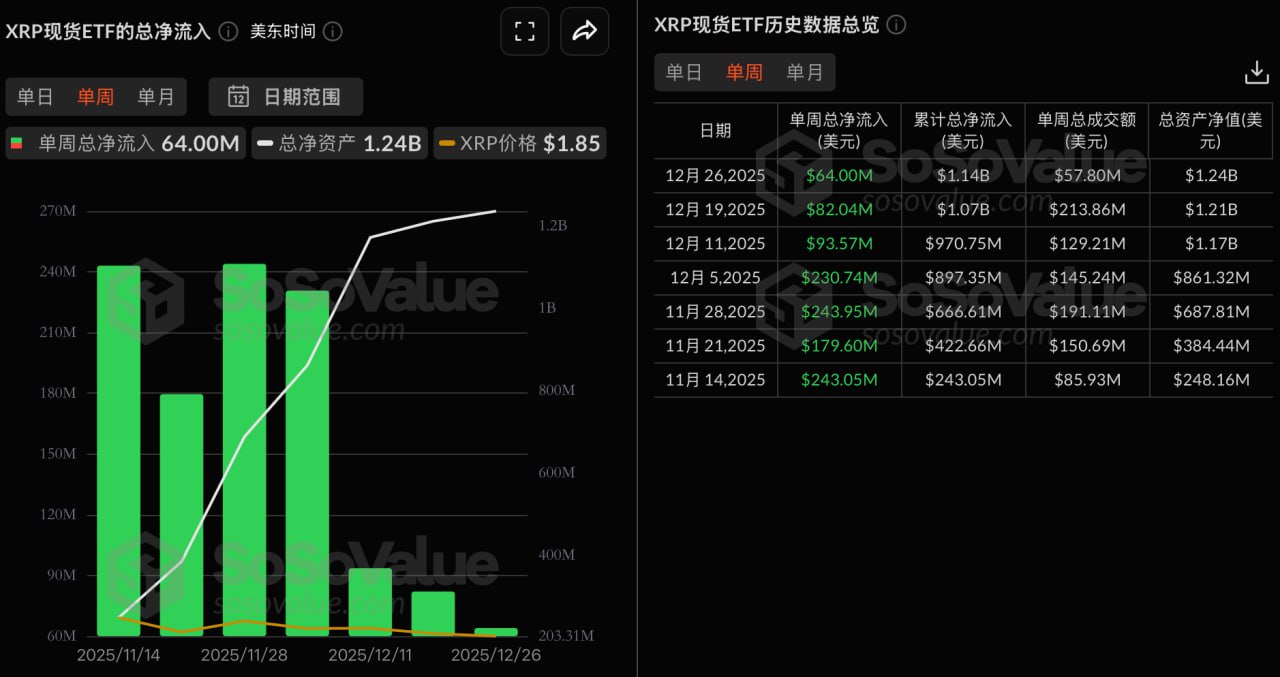This screenshot has width=1280, height=677.
Task: Switch chart to 单日 view
Action: [35, 97]
